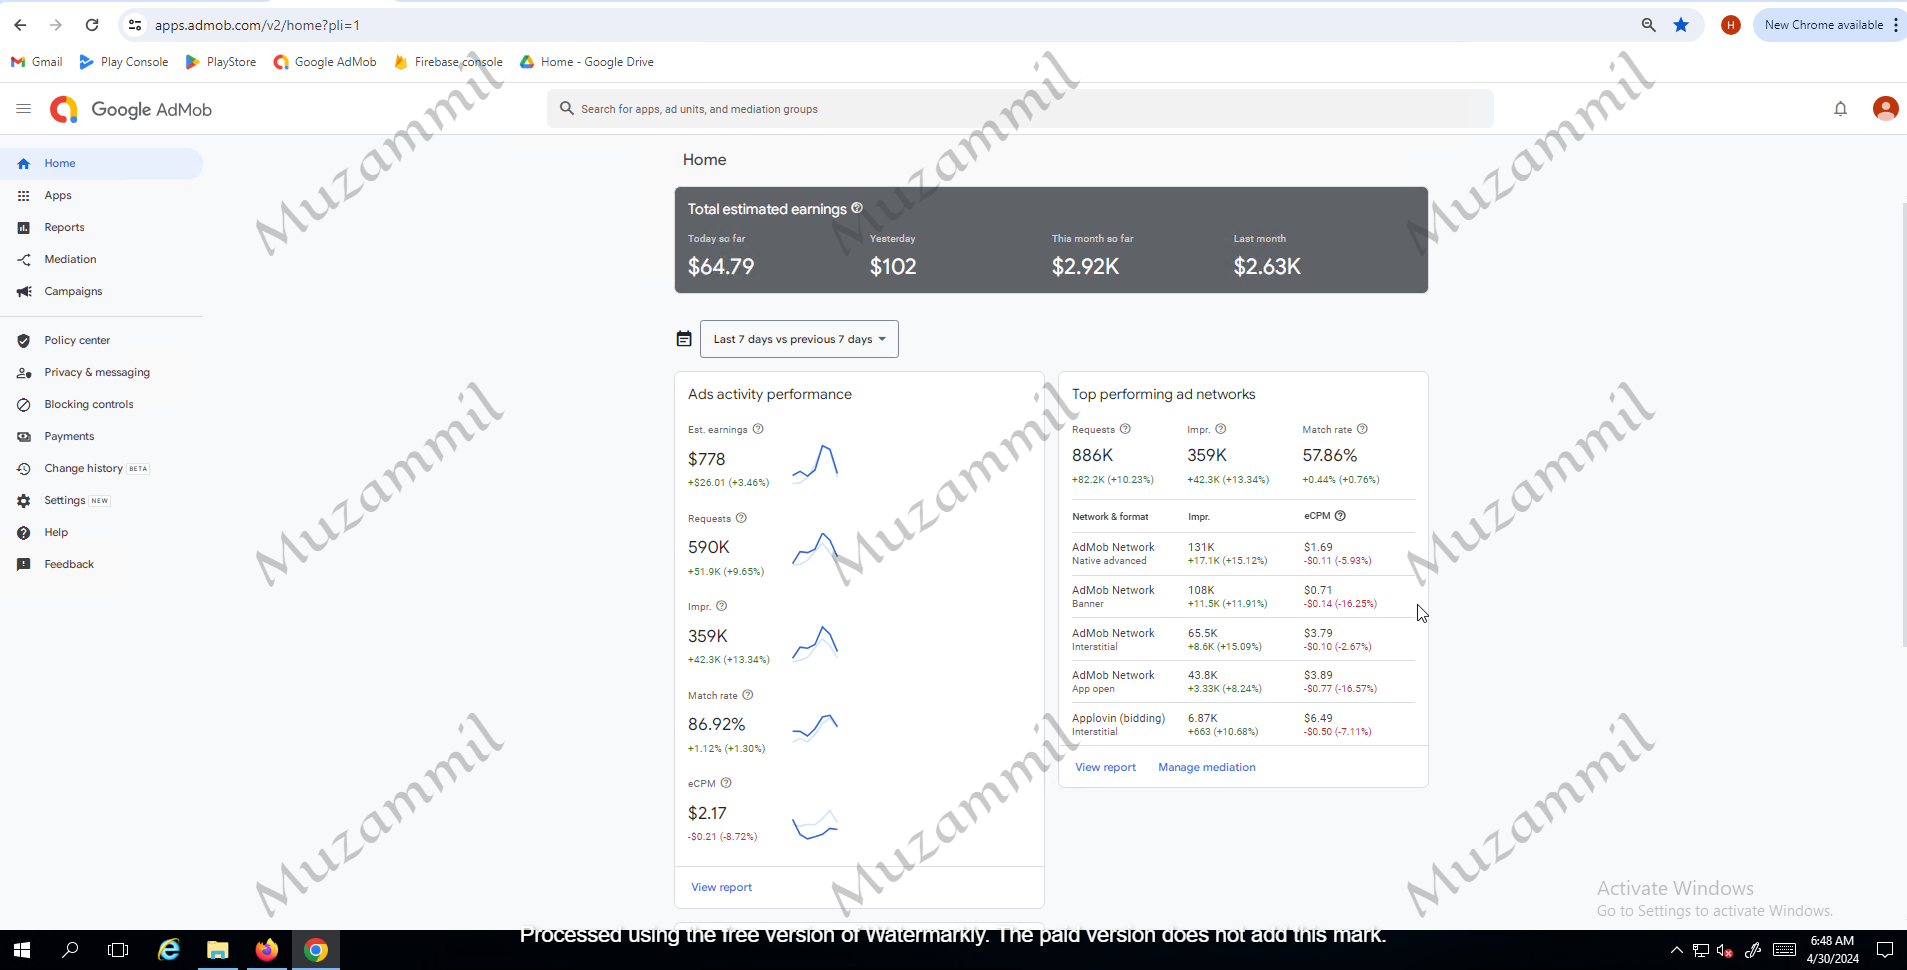Click help icon beside Impr. in Ads activity
1907x970 pixels.
click(721, 606)
